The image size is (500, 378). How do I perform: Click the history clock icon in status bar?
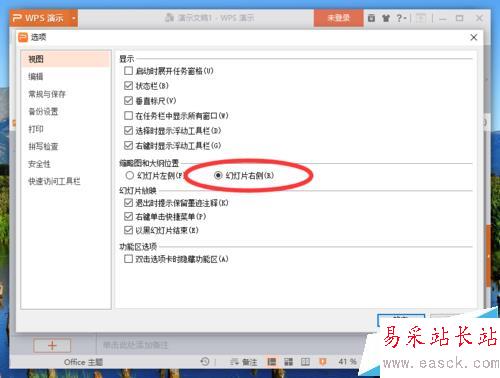205,361
